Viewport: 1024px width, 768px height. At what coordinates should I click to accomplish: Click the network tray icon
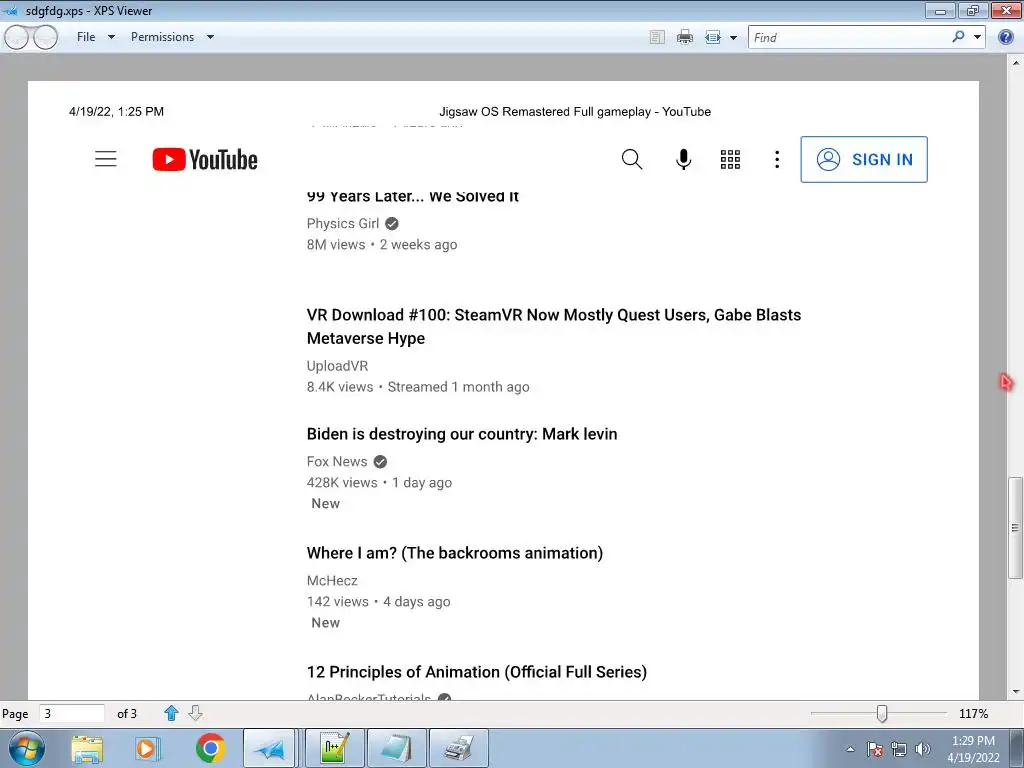point(899,749)
